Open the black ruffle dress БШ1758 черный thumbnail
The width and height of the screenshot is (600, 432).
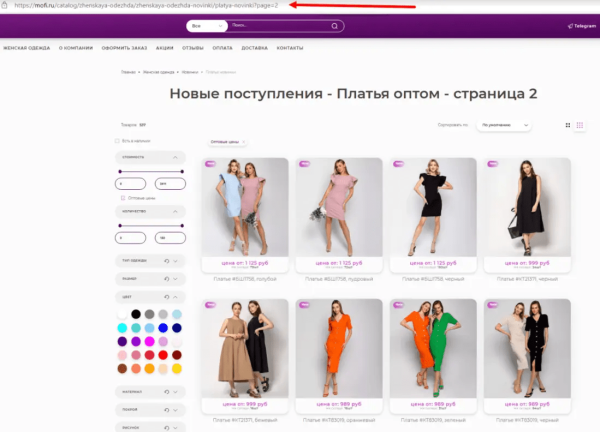433,207
